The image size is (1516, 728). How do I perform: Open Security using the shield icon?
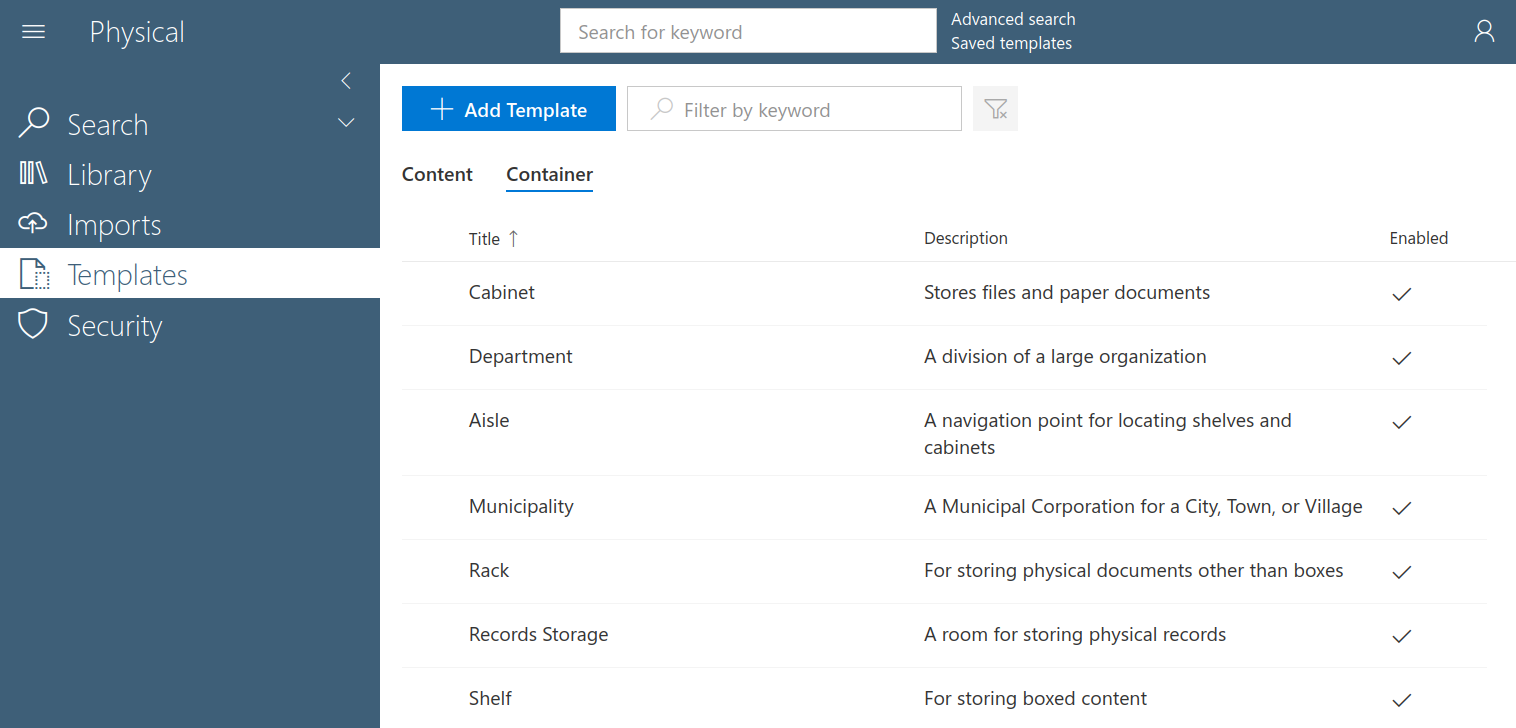pos(33,324)
